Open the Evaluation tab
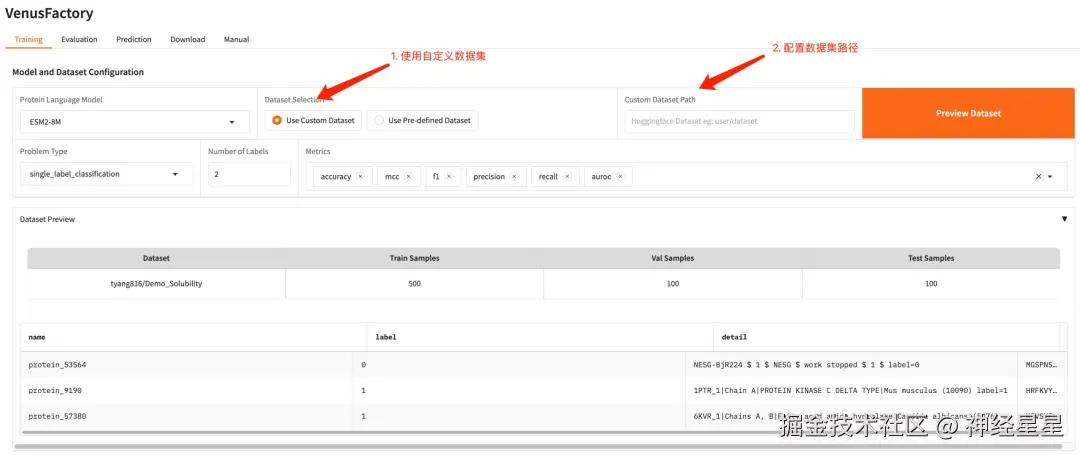 pos(79,39)
